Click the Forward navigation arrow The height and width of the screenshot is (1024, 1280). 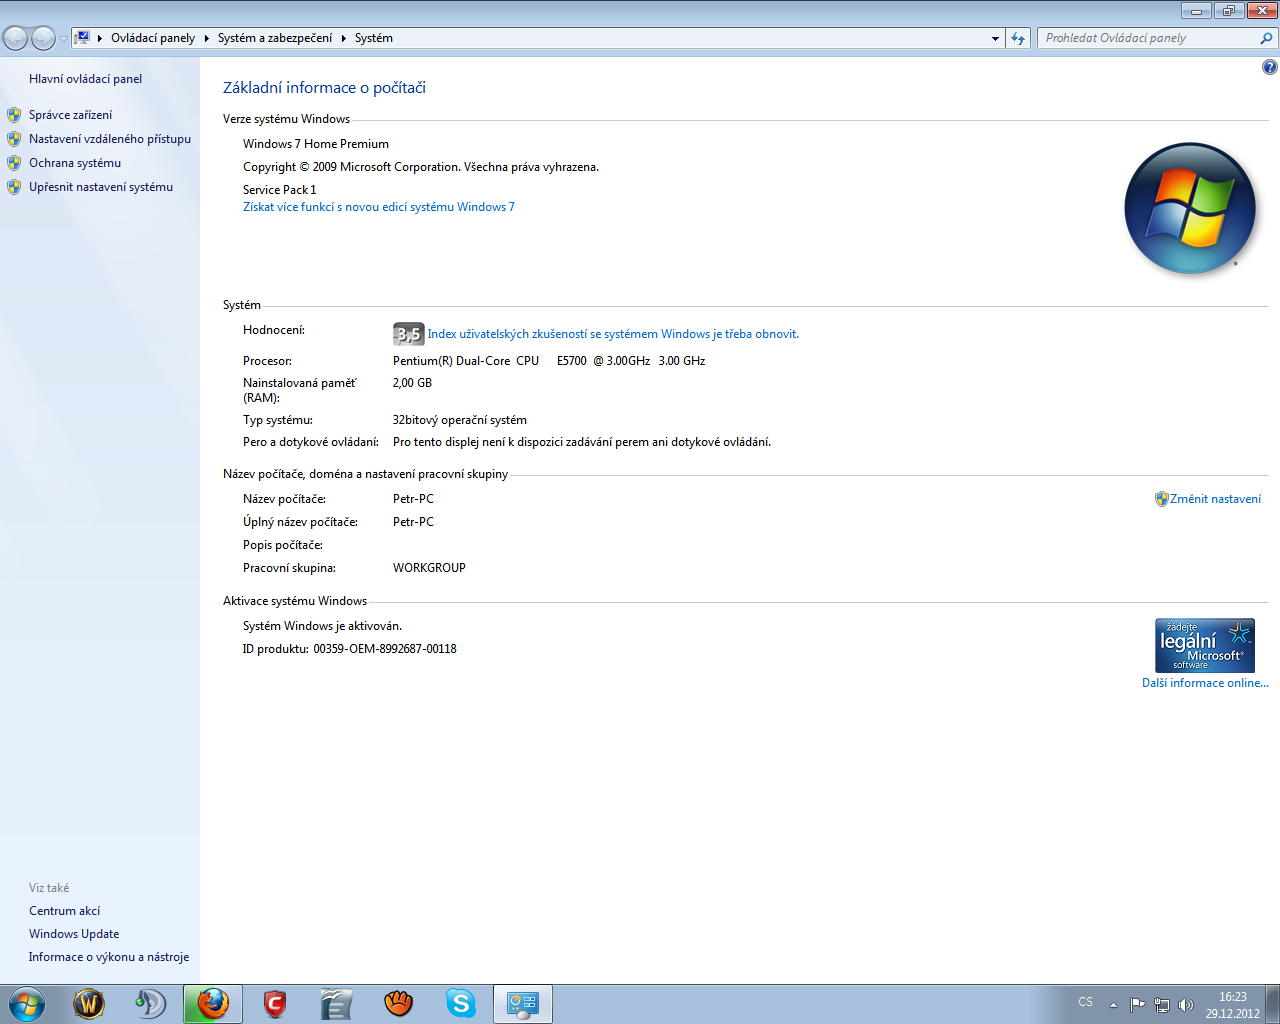[43, 38]
